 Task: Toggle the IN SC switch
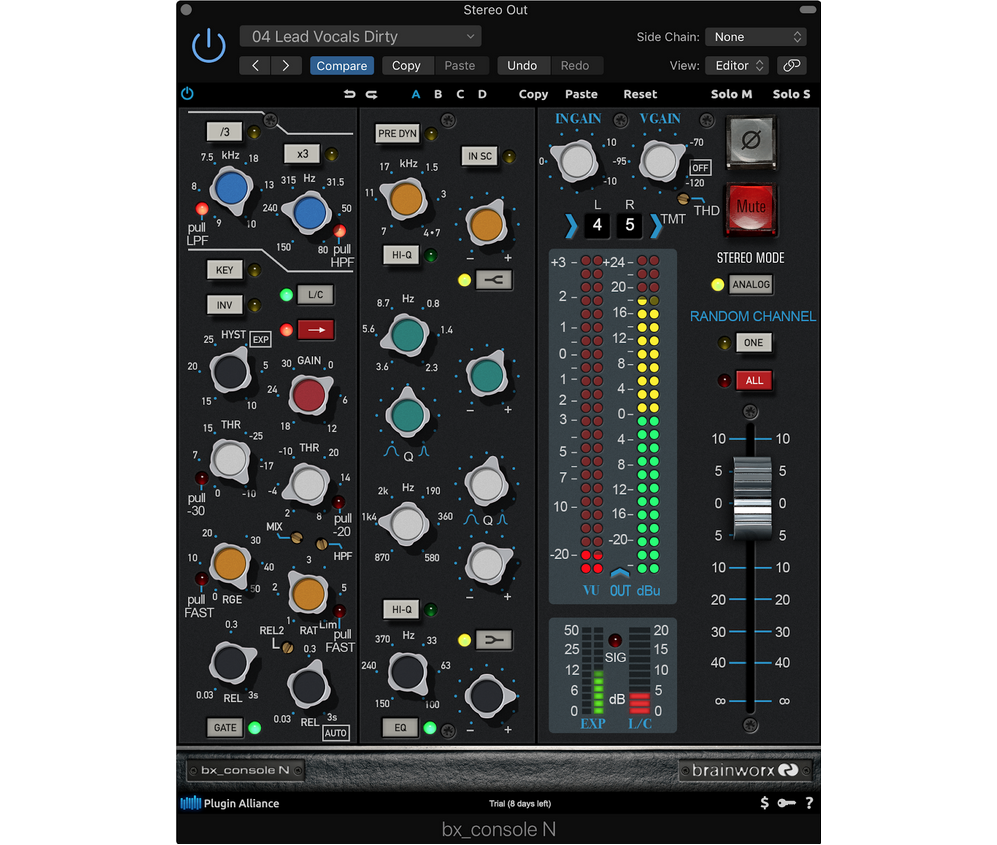click(x=480, y=156)
